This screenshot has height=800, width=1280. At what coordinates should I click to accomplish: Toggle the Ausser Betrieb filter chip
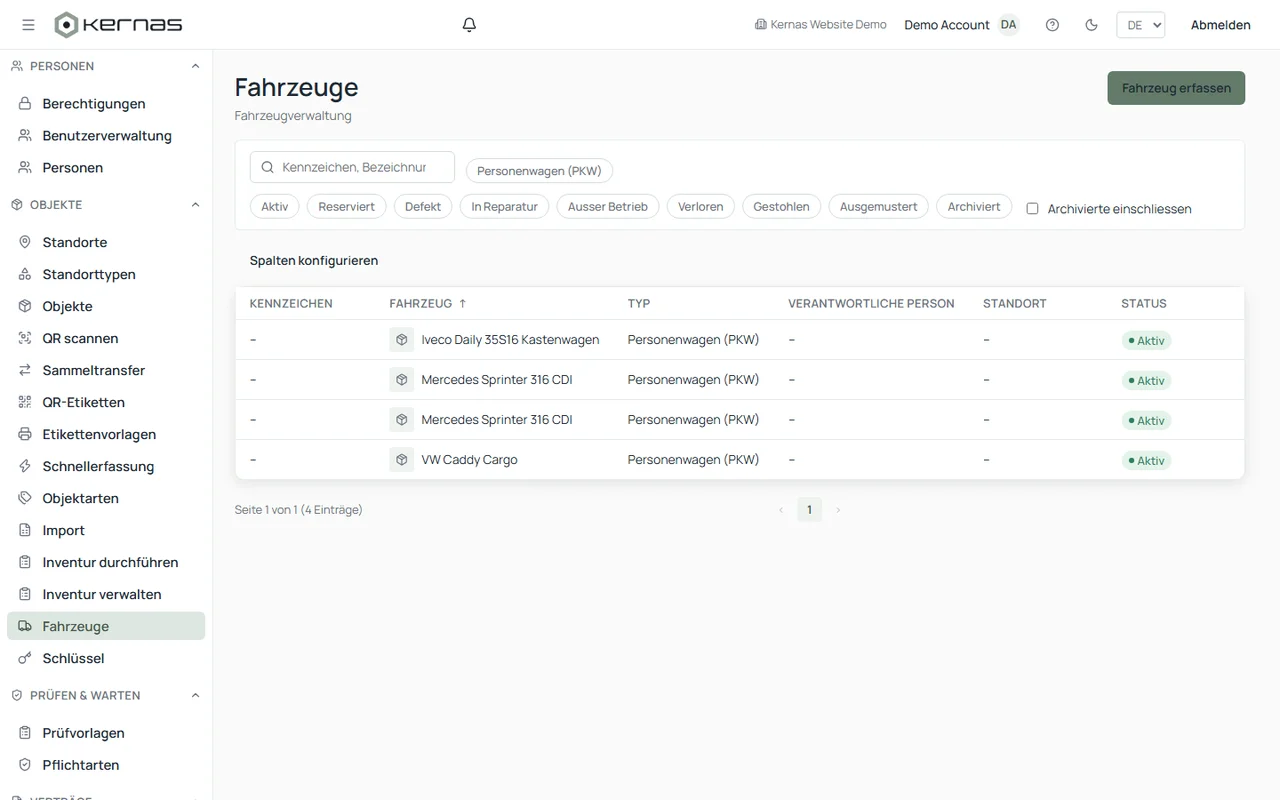[608, 207]
